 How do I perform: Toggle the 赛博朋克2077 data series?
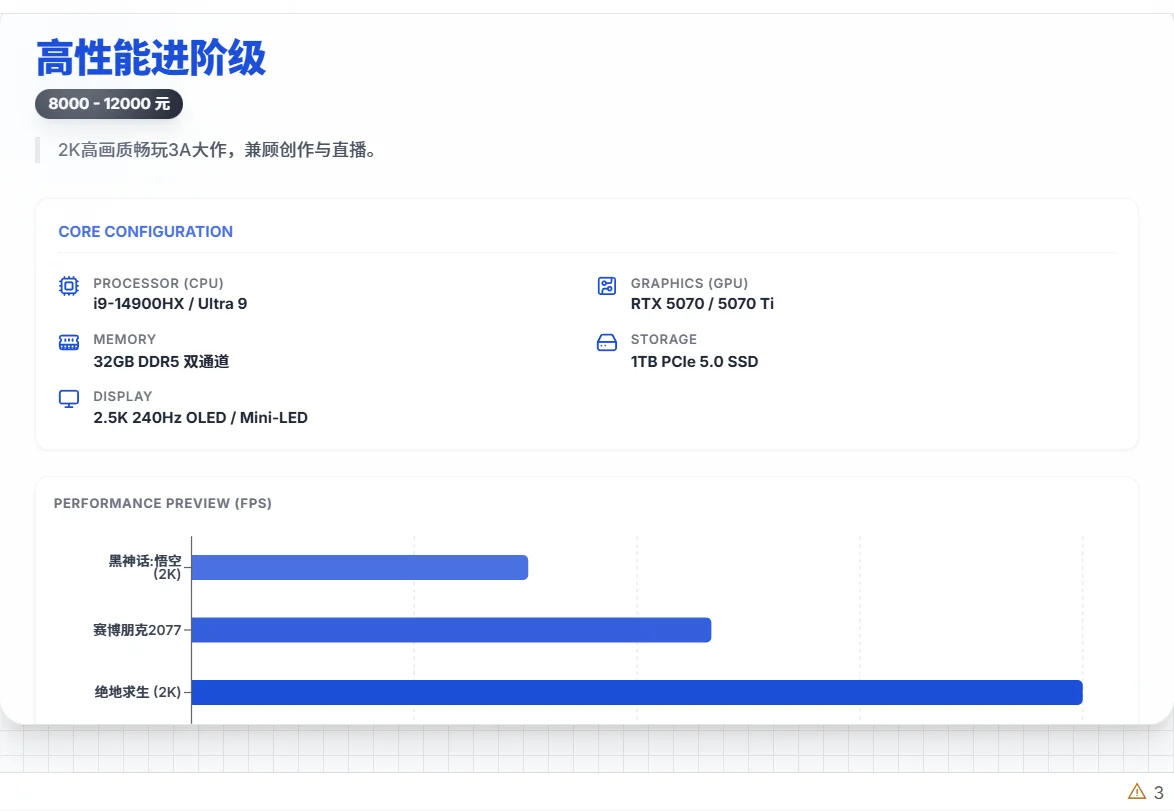coord(138,630)
